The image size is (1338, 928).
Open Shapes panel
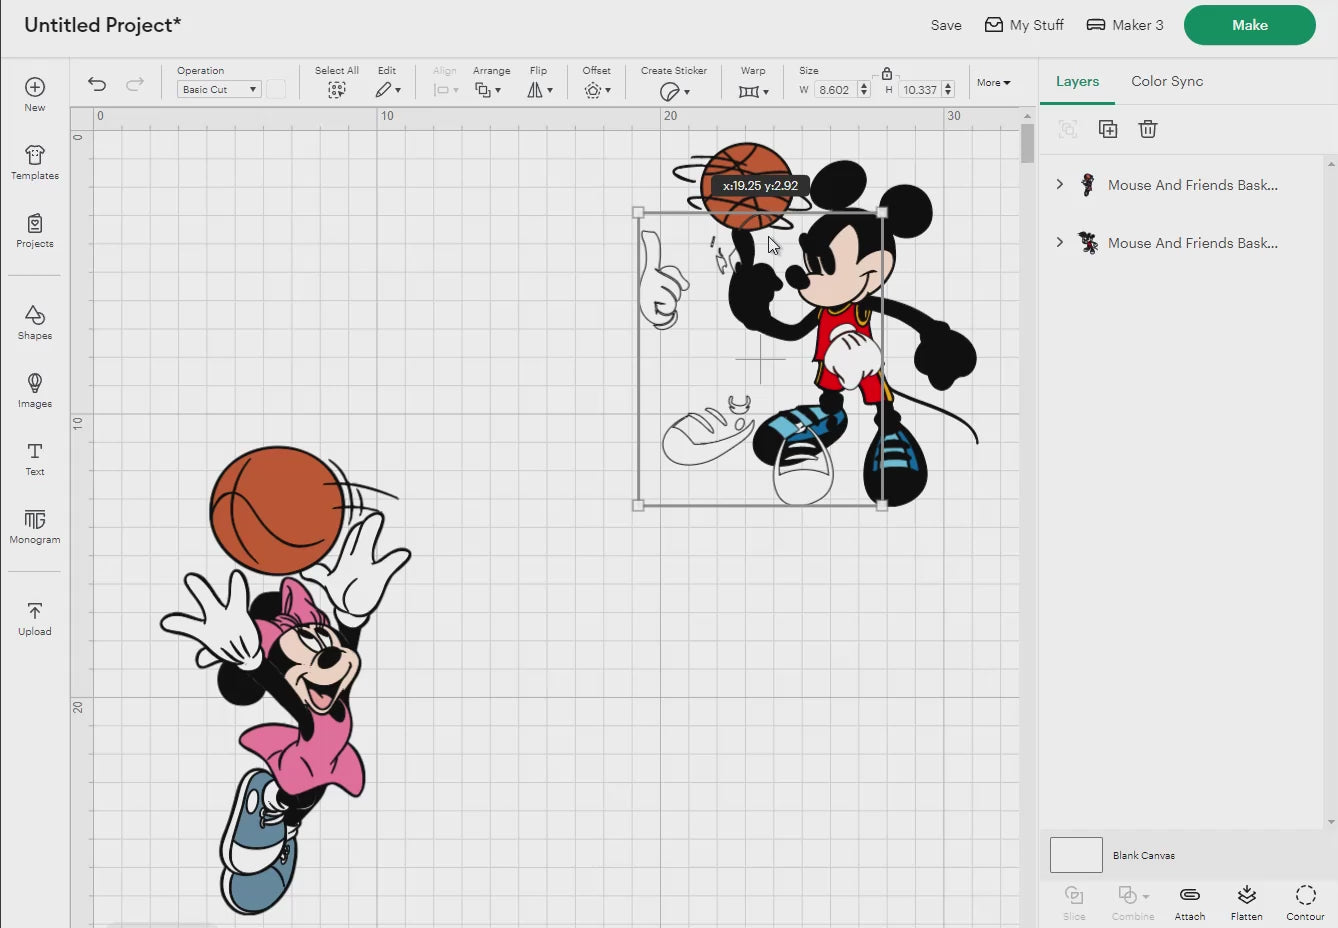point(35,322)
